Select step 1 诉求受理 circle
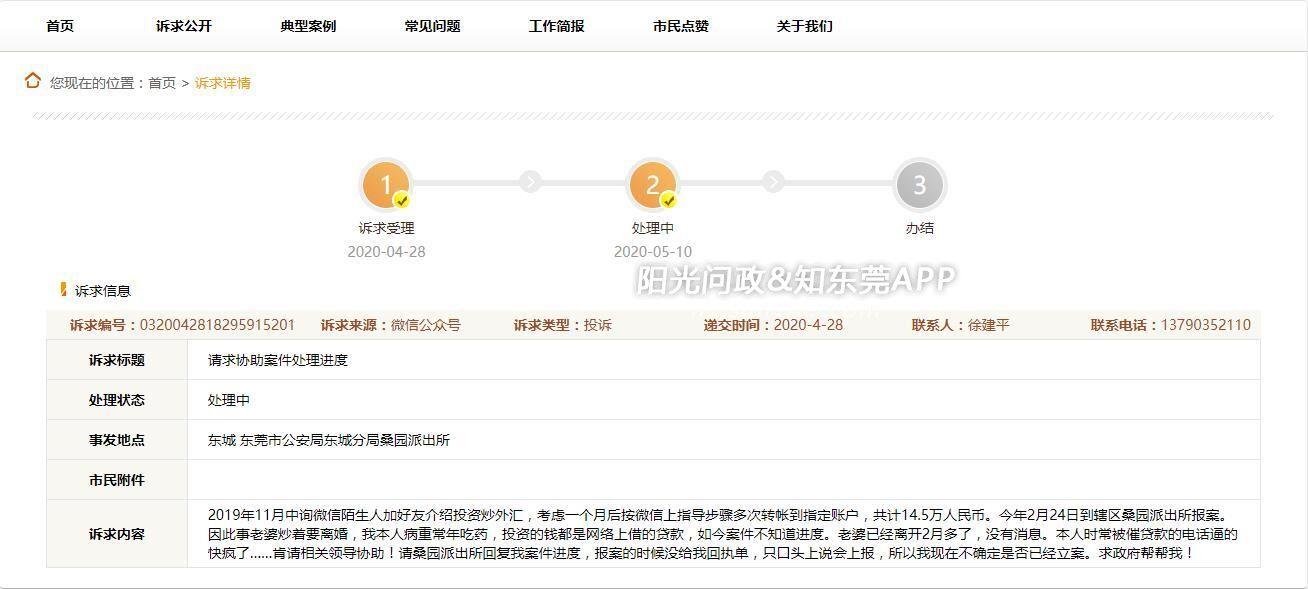 pyautogui.click(x=386, y=185)
